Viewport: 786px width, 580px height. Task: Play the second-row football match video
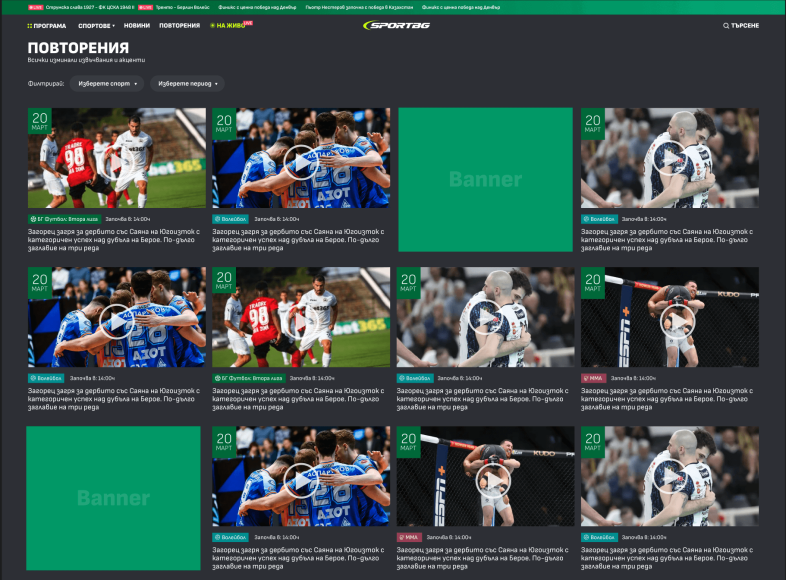click(x=301, y=321)
